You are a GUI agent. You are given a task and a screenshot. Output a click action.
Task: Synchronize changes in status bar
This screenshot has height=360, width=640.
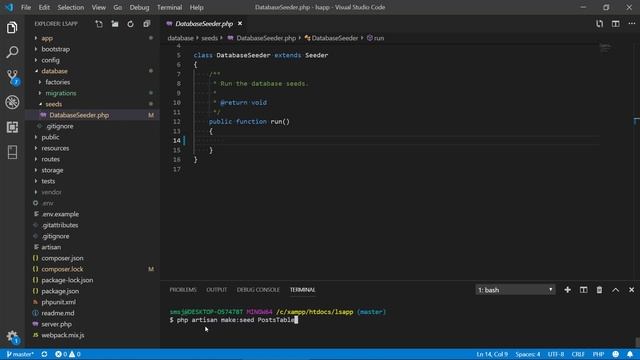(x=44, y=354)
